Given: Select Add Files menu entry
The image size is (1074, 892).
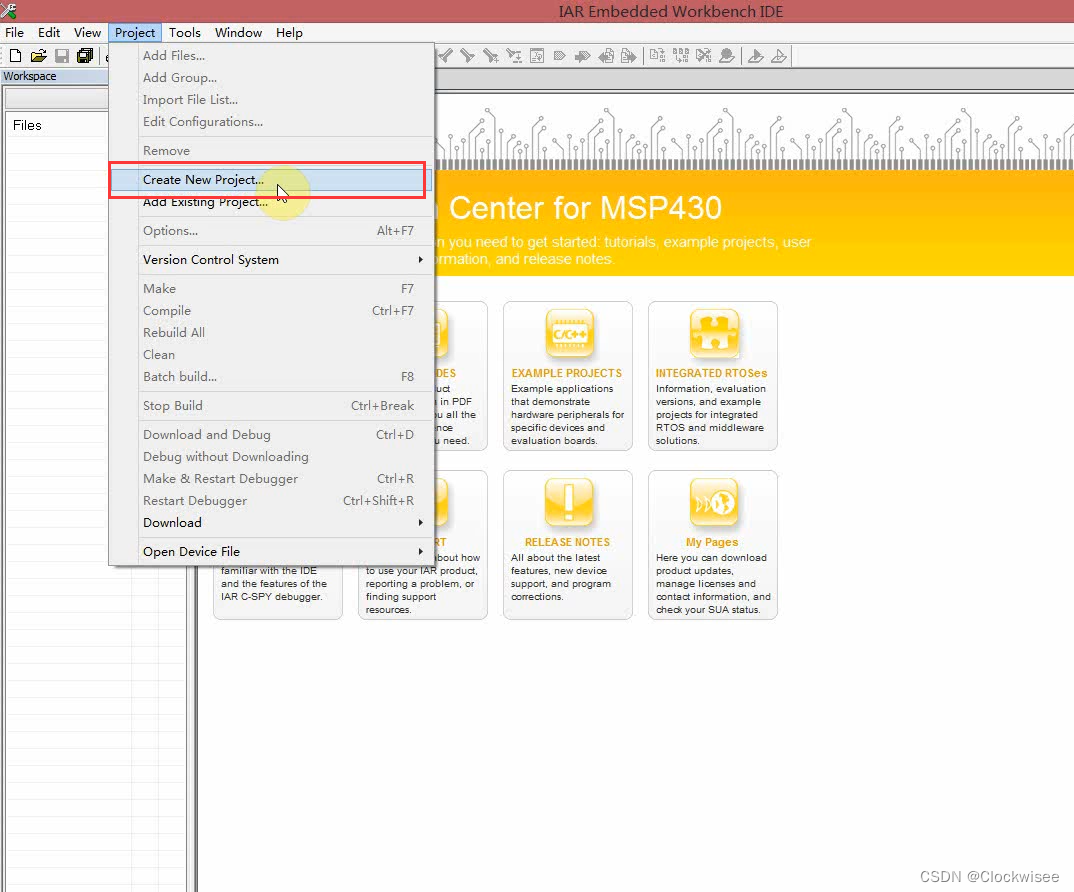Looking at the screenshot, I should coord(272,55).
